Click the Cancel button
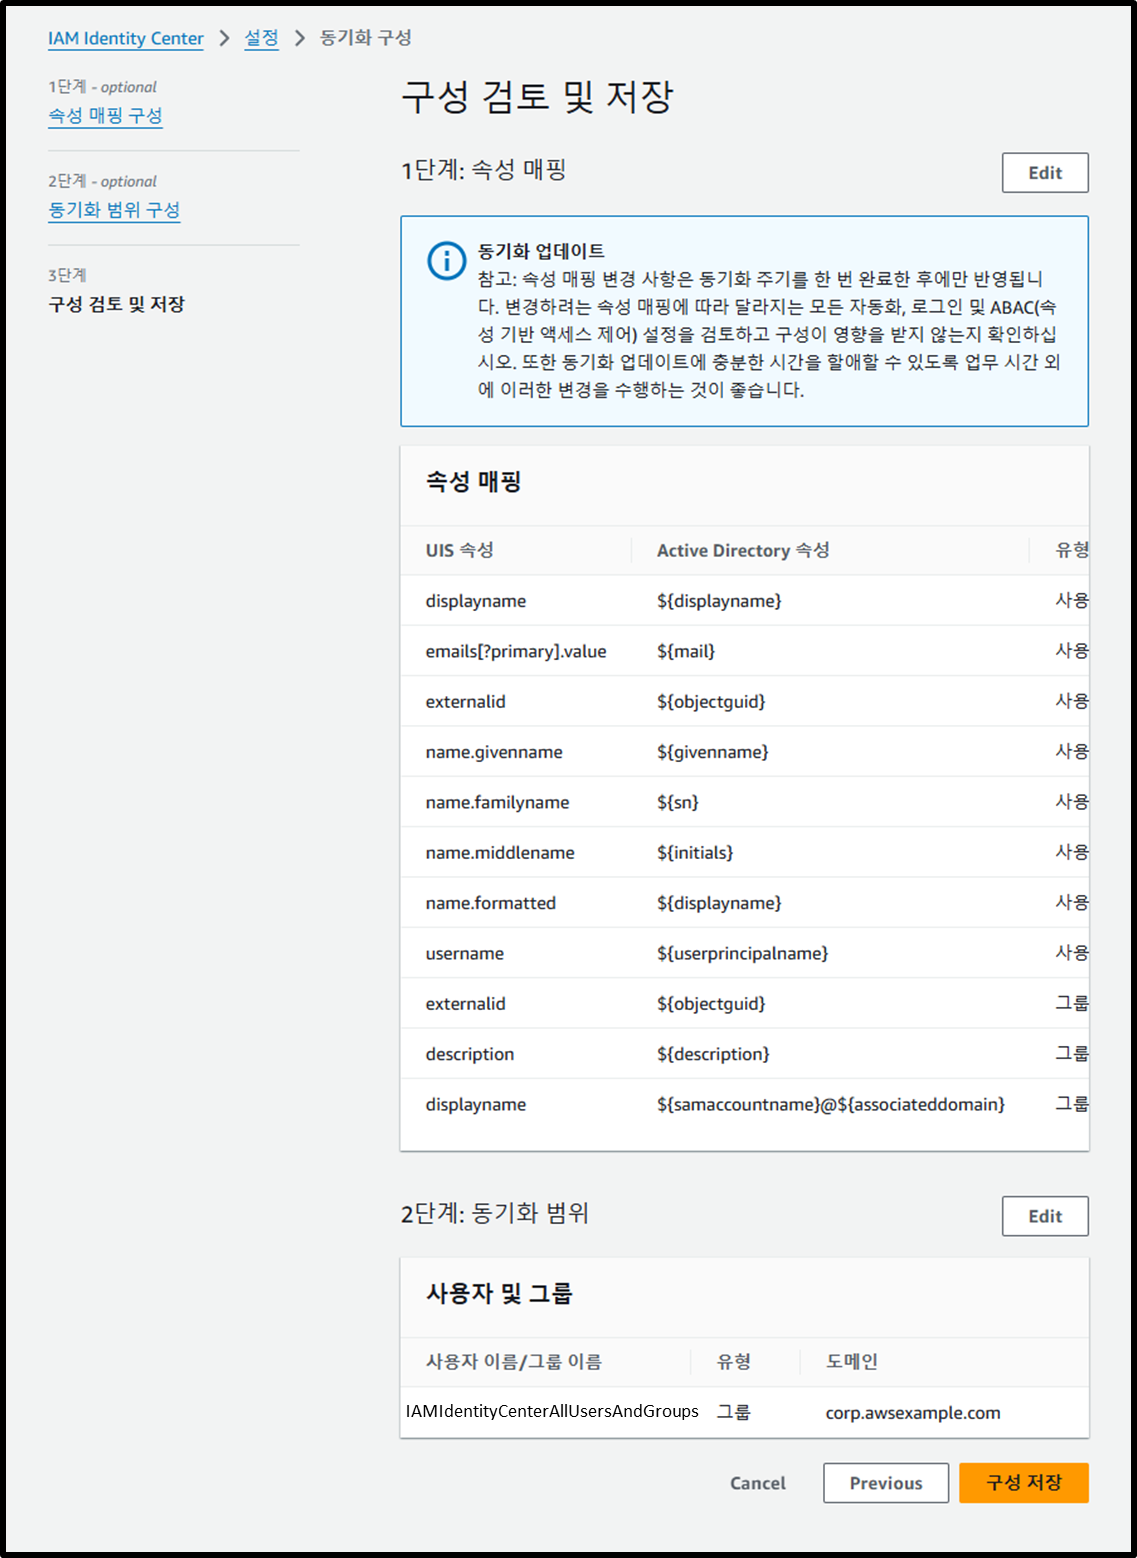Viewport: 1137px width, 1558px height. click(x=758, y=1483)
